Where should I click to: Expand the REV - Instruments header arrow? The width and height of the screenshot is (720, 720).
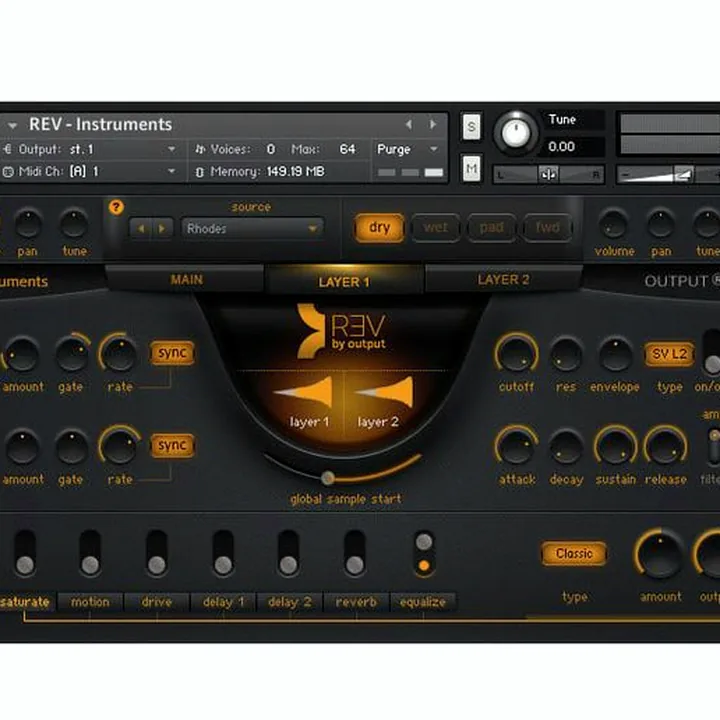[12, 125]
